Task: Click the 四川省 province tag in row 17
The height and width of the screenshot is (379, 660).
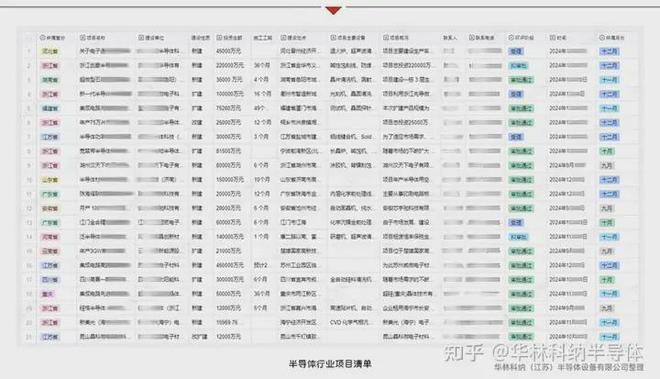Action: (x=50, y=280)
